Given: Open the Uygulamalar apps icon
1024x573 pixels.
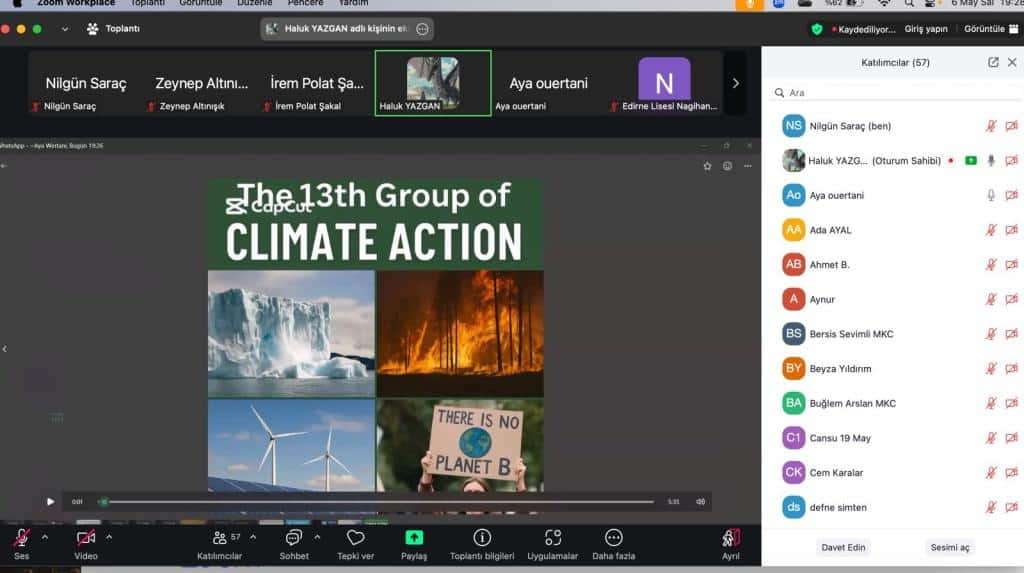Looking at the screenshot, I should pyautogui.click(x=553, y=538).
